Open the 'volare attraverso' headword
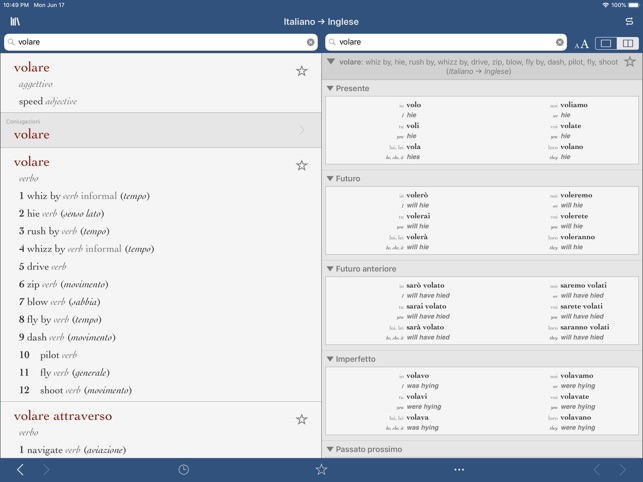This screenshot has height=482, width=643. 63,416
